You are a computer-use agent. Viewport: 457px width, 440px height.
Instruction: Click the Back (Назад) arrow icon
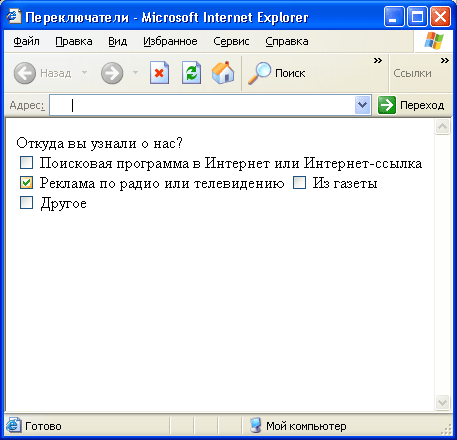click(x=25, y=73)
